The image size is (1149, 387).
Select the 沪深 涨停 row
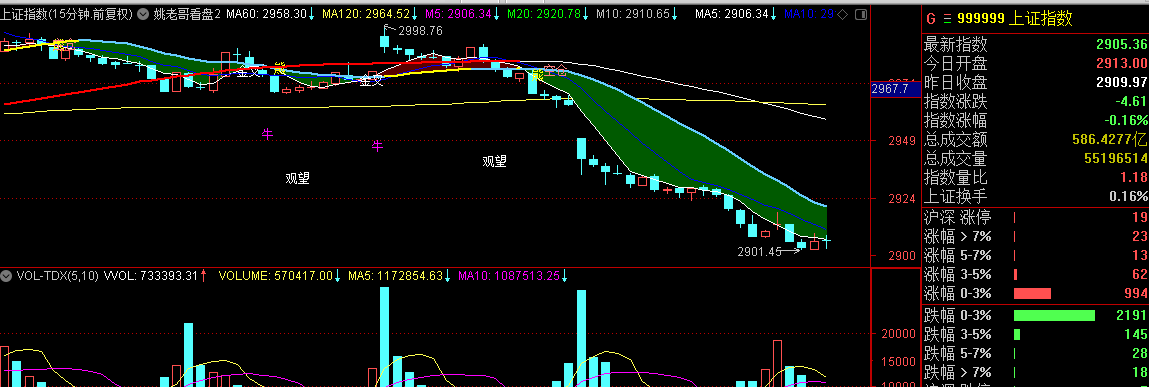[1035, 217]
